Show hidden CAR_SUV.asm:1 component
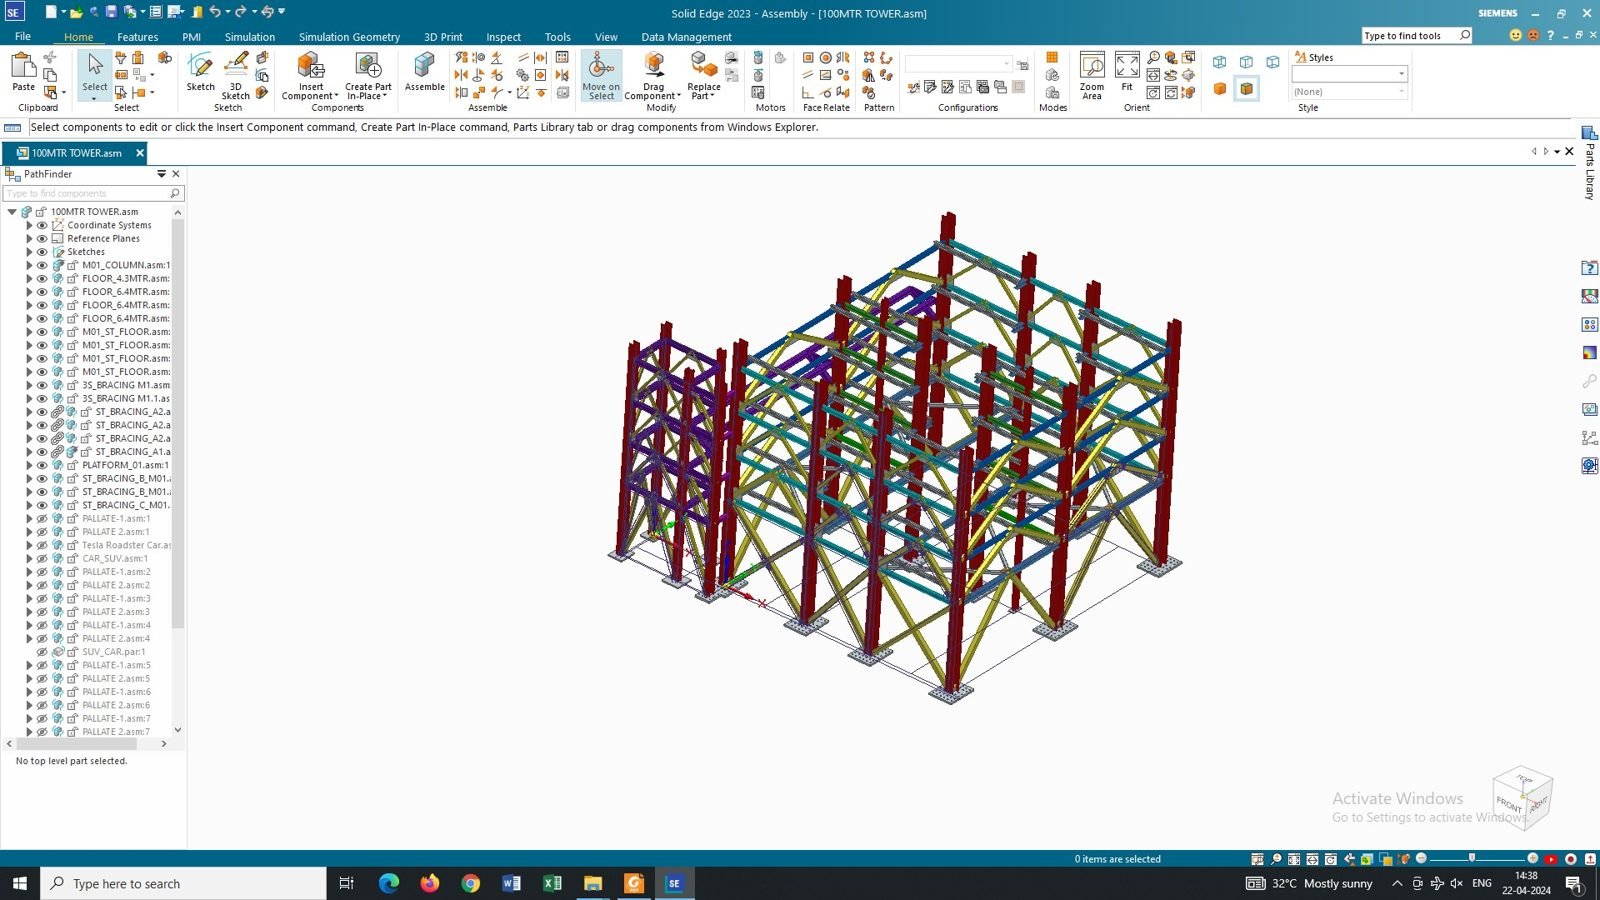This screenshot has height=900, width=1600. click(42, 558)
